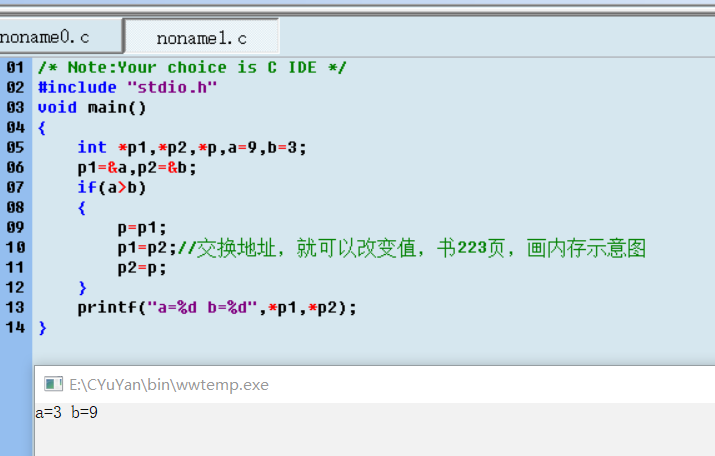
Task: Click the opening brace on line 04
Action: click(x=42, y=128)
